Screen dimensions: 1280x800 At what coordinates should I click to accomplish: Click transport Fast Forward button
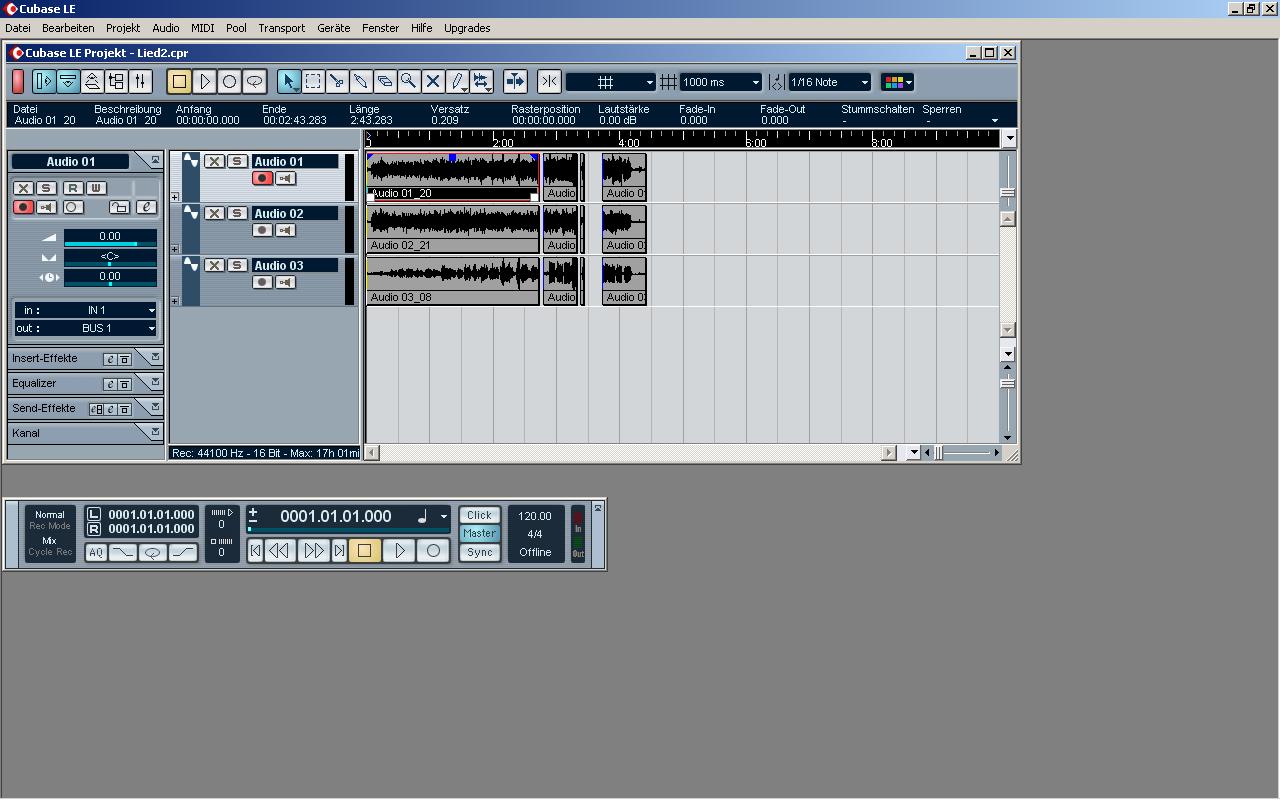(314, 550)
